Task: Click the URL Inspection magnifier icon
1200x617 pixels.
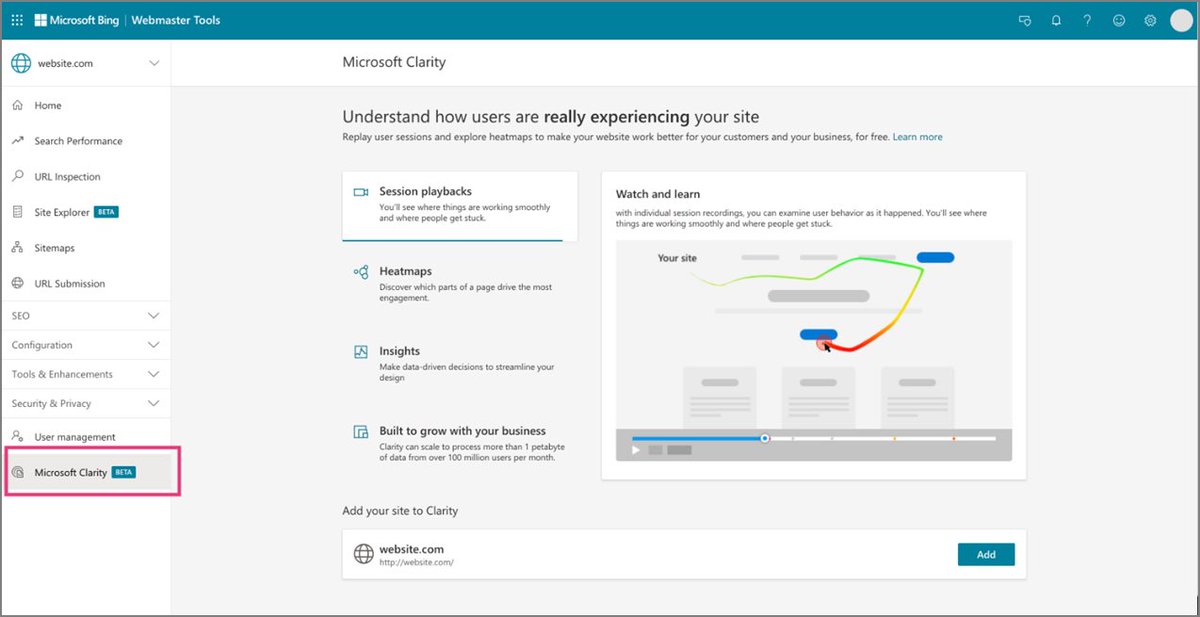Action: click(x=17, y=176)
